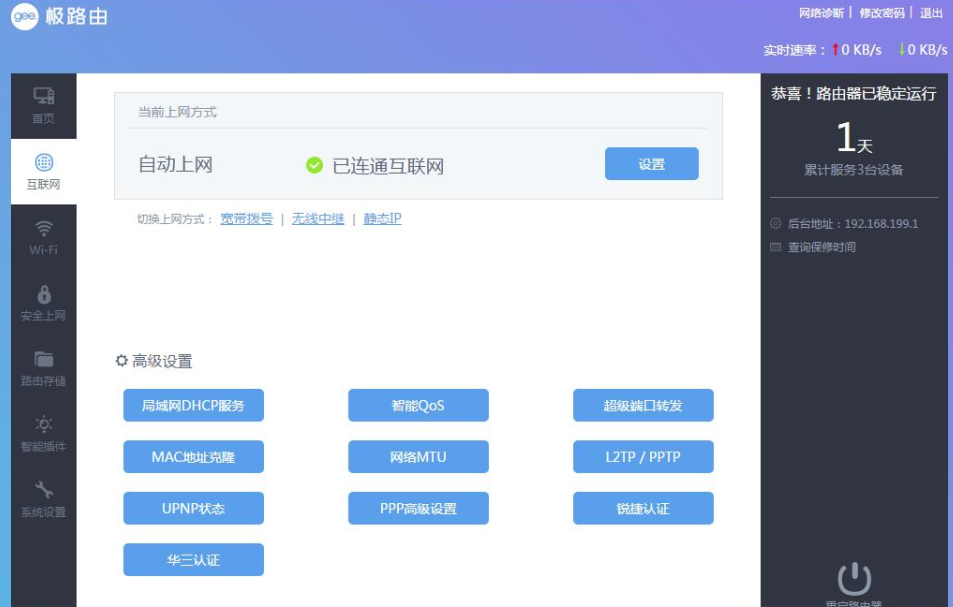Restart the router via the power icon
This screenshot has height=607, width=953.
[855, 578]
